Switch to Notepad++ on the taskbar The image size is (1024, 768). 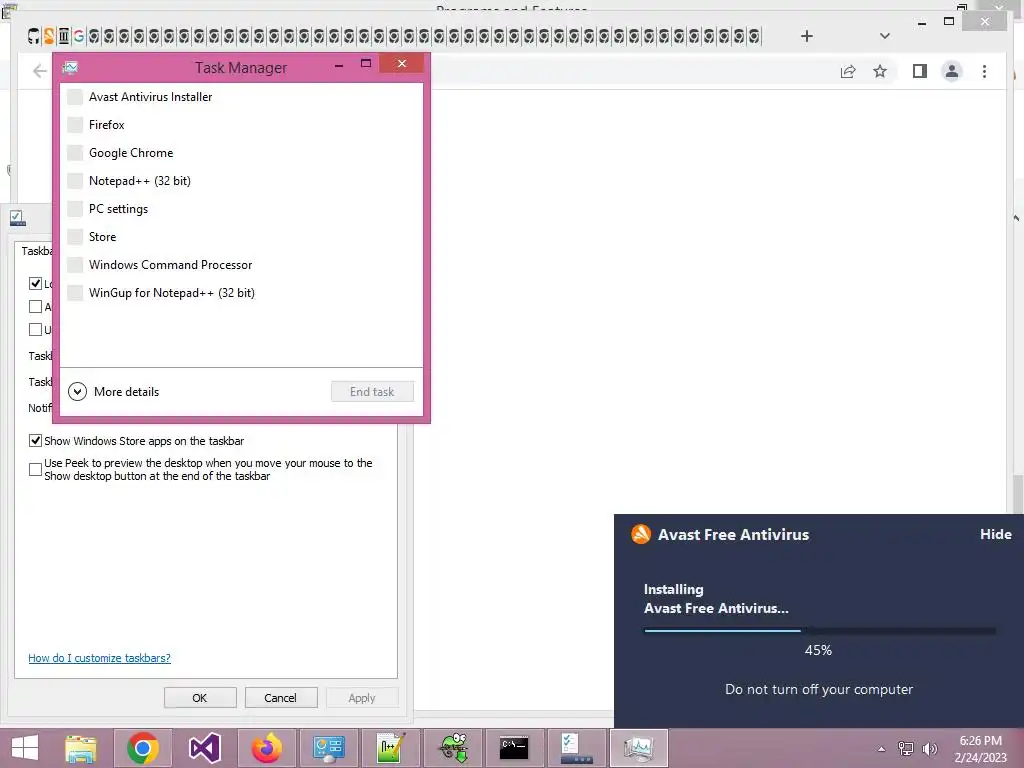click(x=390, y=748)
